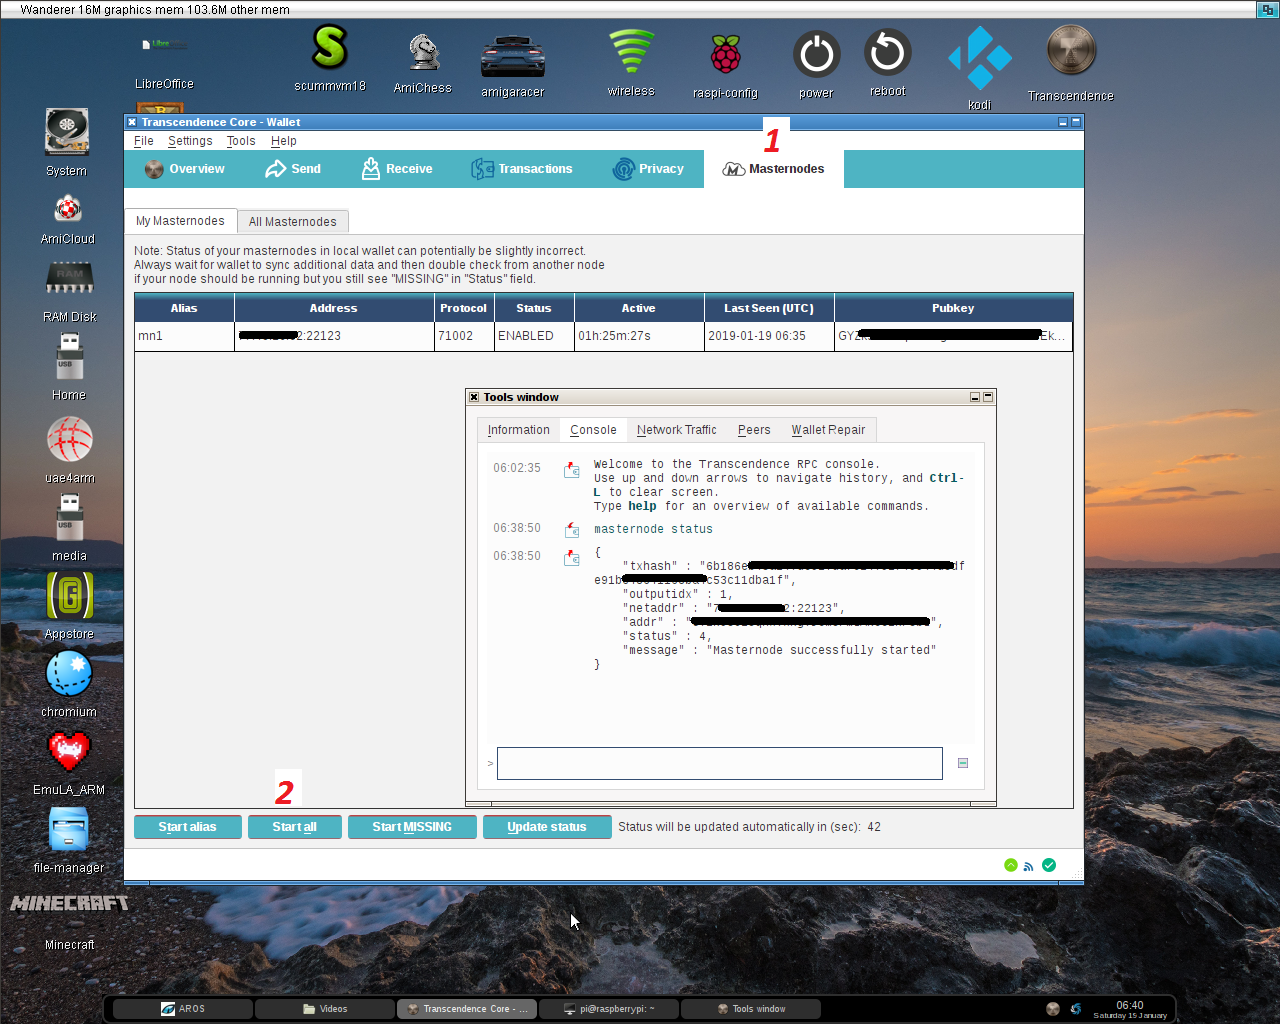
Task: Click the Transcendence Core taskbar entry
Action: click(x=467, y=1009)
